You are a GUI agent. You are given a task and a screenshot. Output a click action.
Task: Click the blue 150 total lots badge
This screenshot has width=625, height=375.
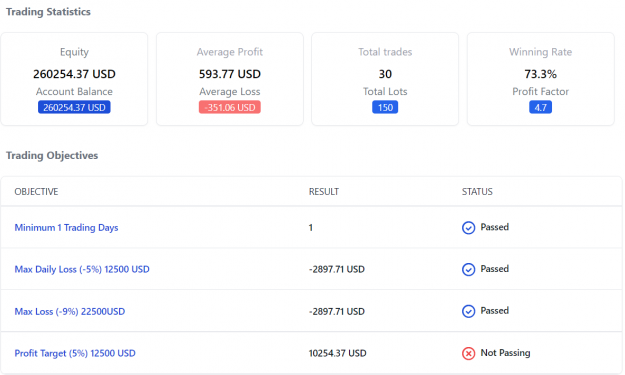(x=385, y=107)
